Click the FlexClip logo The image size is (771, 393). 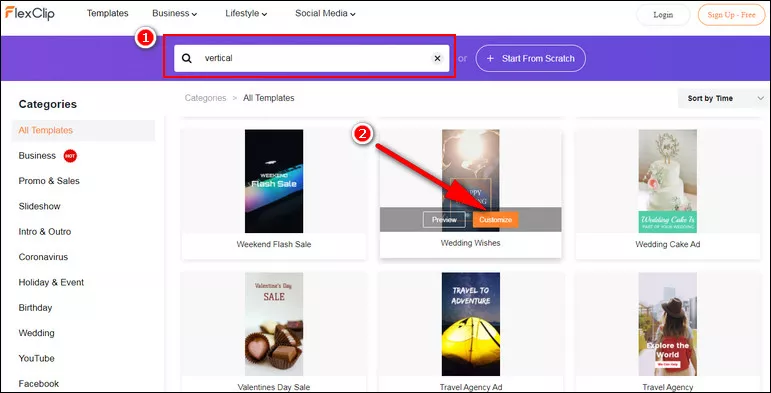click(30, 13)
